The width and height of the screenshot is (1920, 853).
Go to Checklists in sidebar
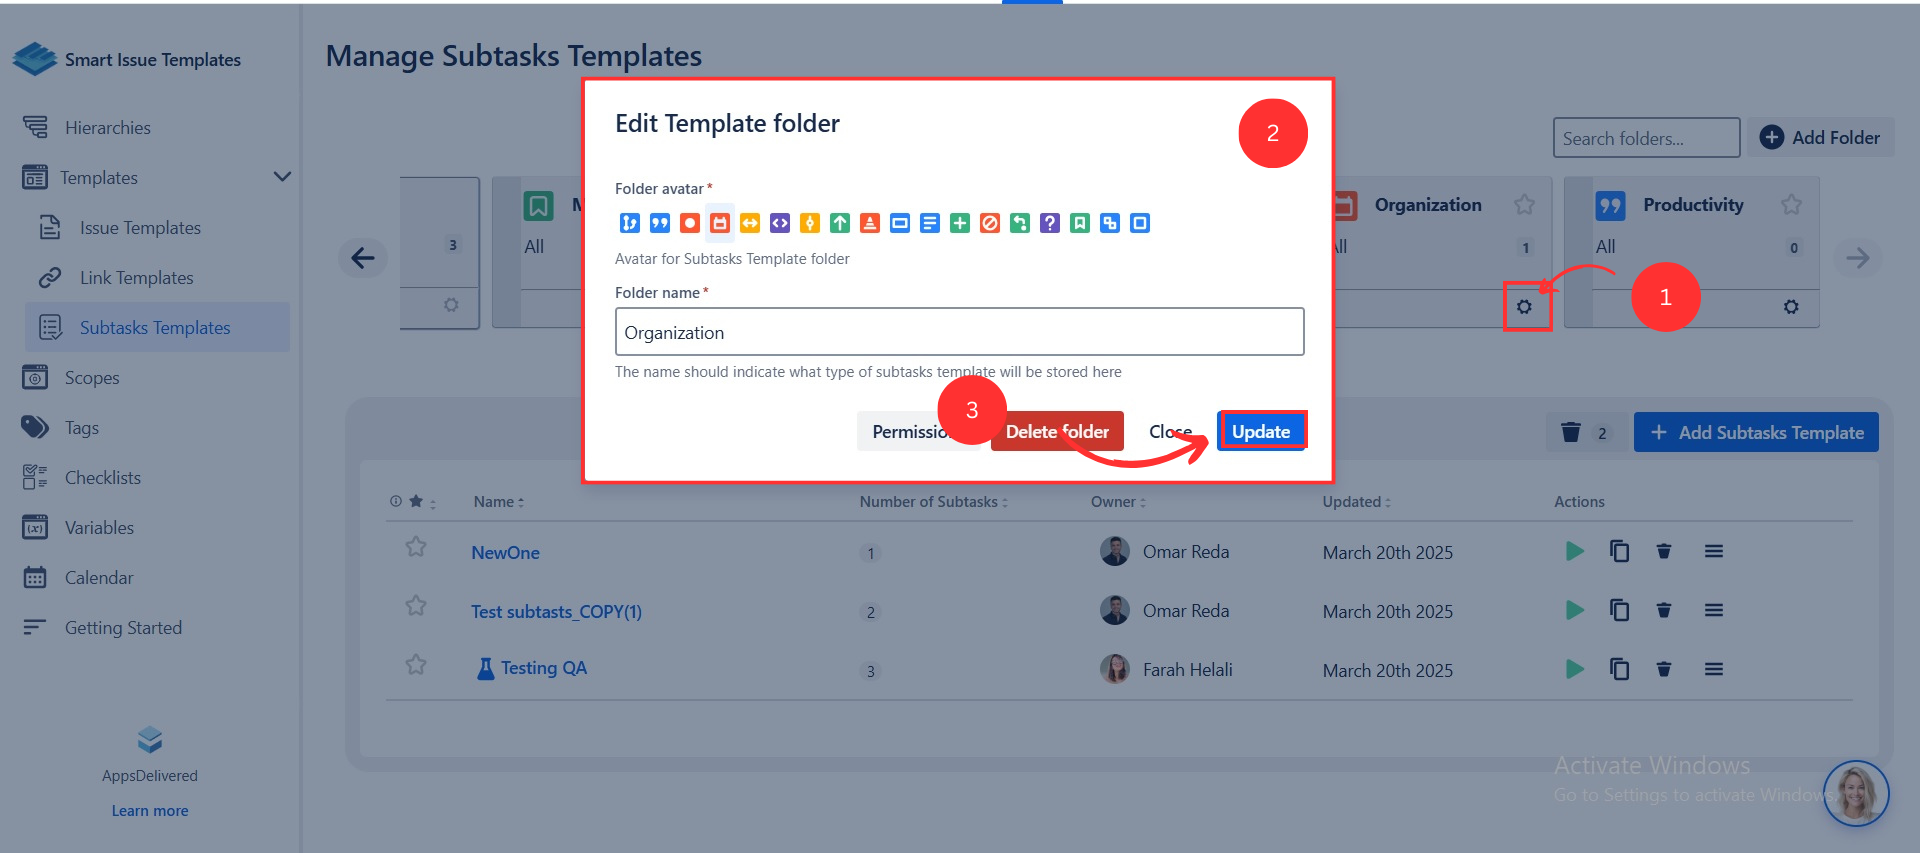102,478
